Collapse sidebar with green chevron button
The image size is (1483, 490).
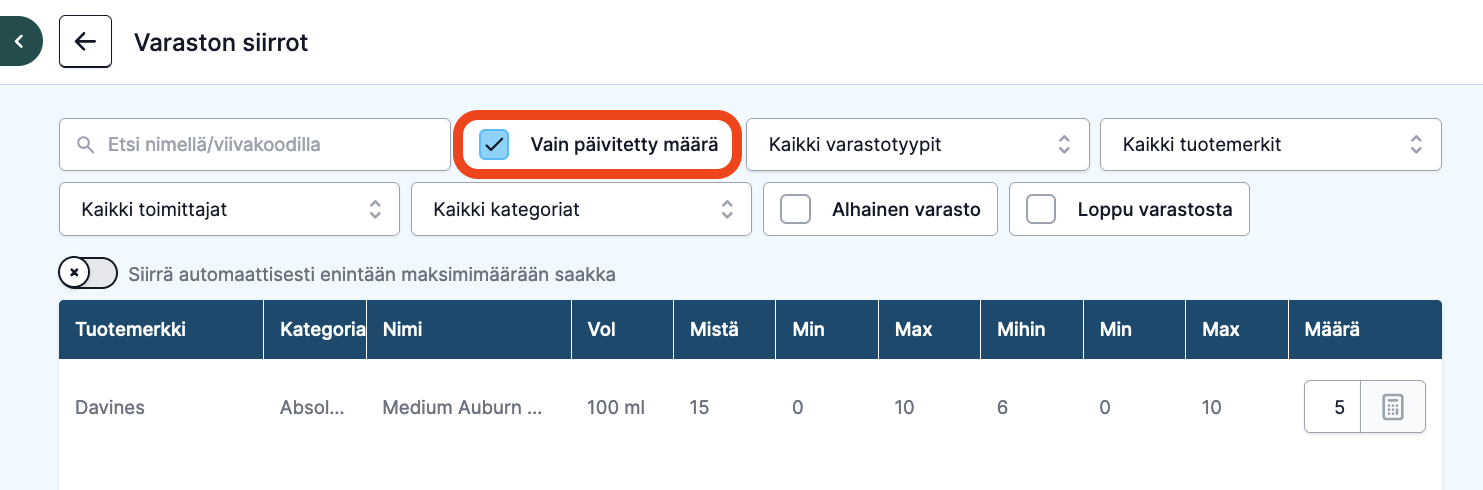(19, 42)
